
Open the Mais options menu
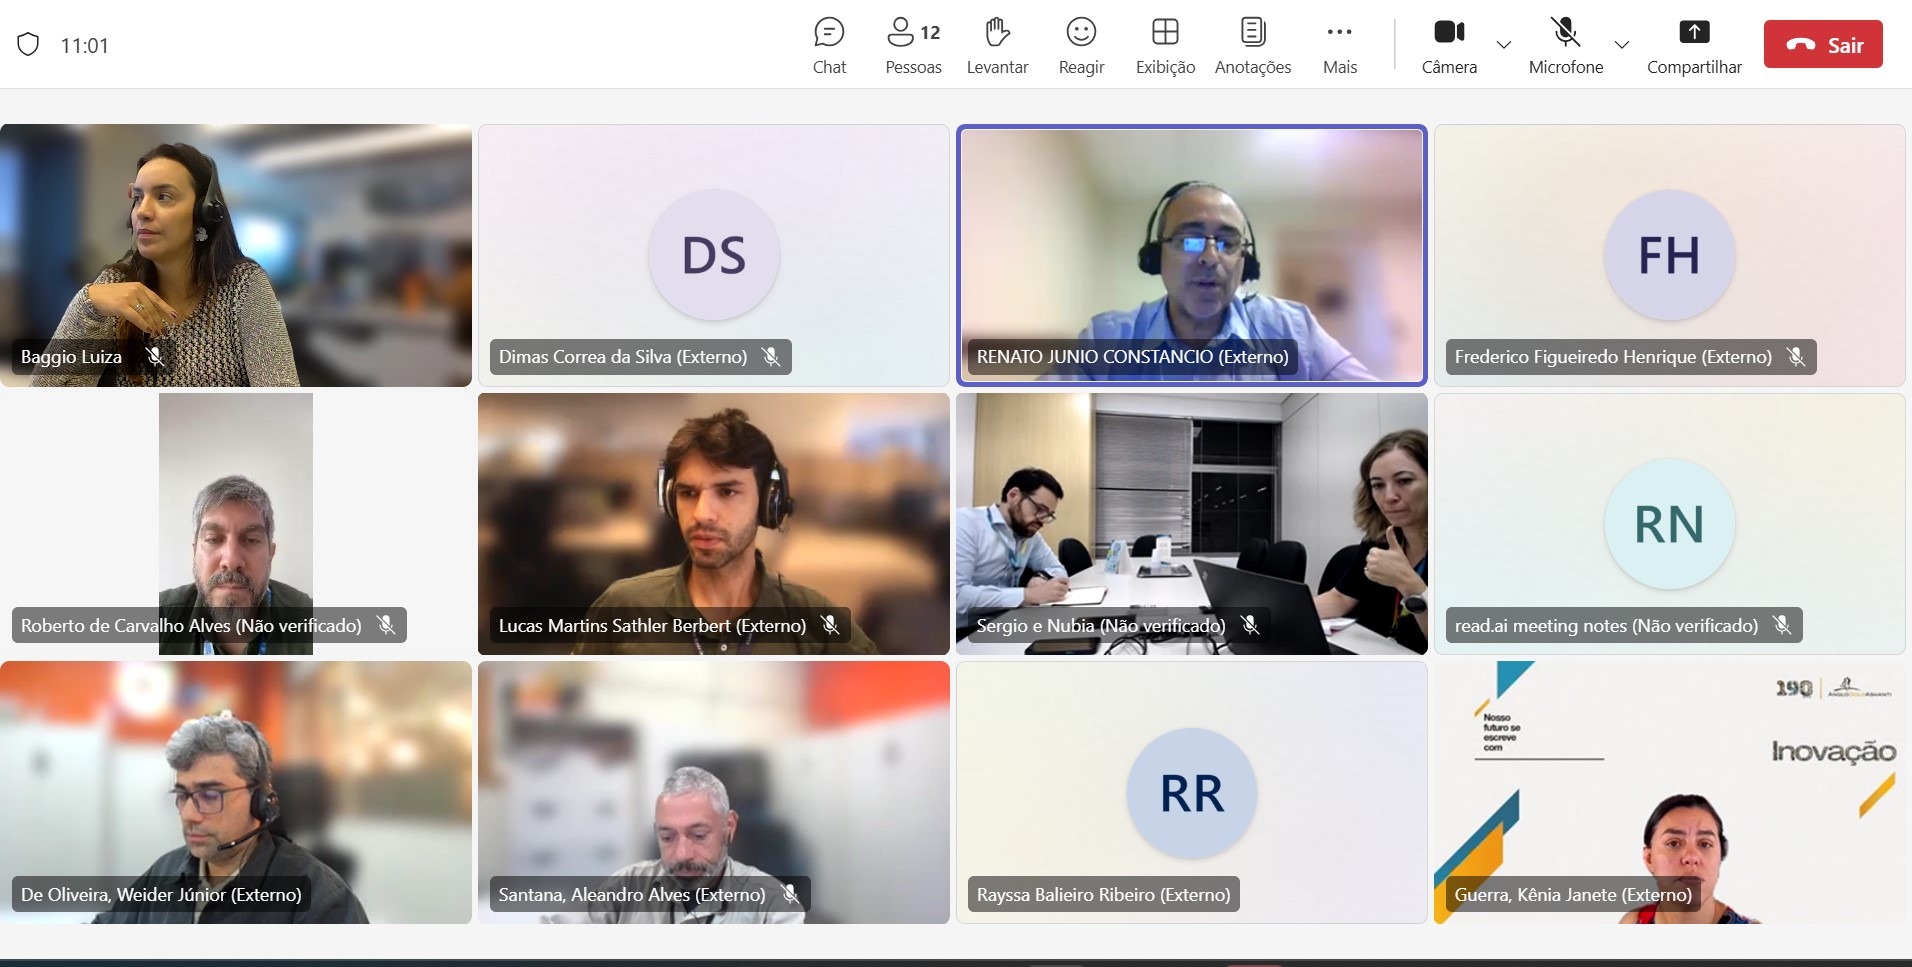(1339, 45)
